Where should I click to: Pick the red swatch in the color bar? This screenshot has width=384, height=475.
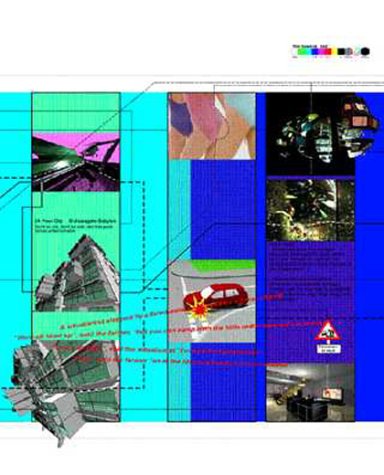point(328,52)
